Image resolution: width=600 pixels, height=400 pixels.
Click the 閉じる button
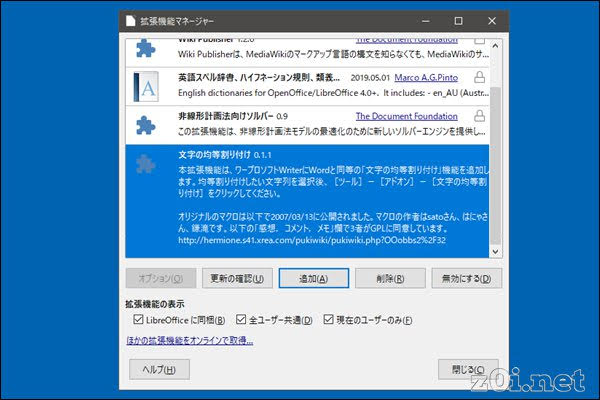(468, 369)
